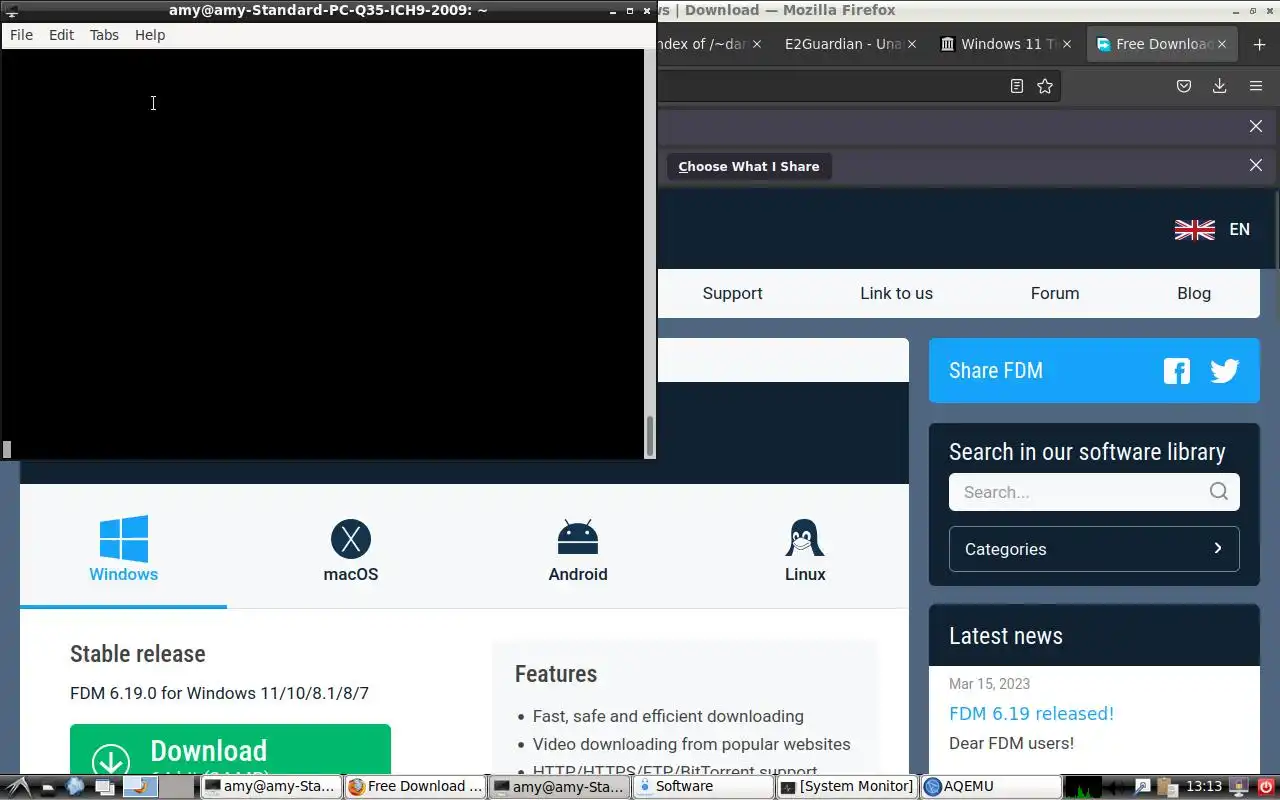Click Stable release heading text
Image resolution: width=1280 pixels, height=800 pixels.
138,654
